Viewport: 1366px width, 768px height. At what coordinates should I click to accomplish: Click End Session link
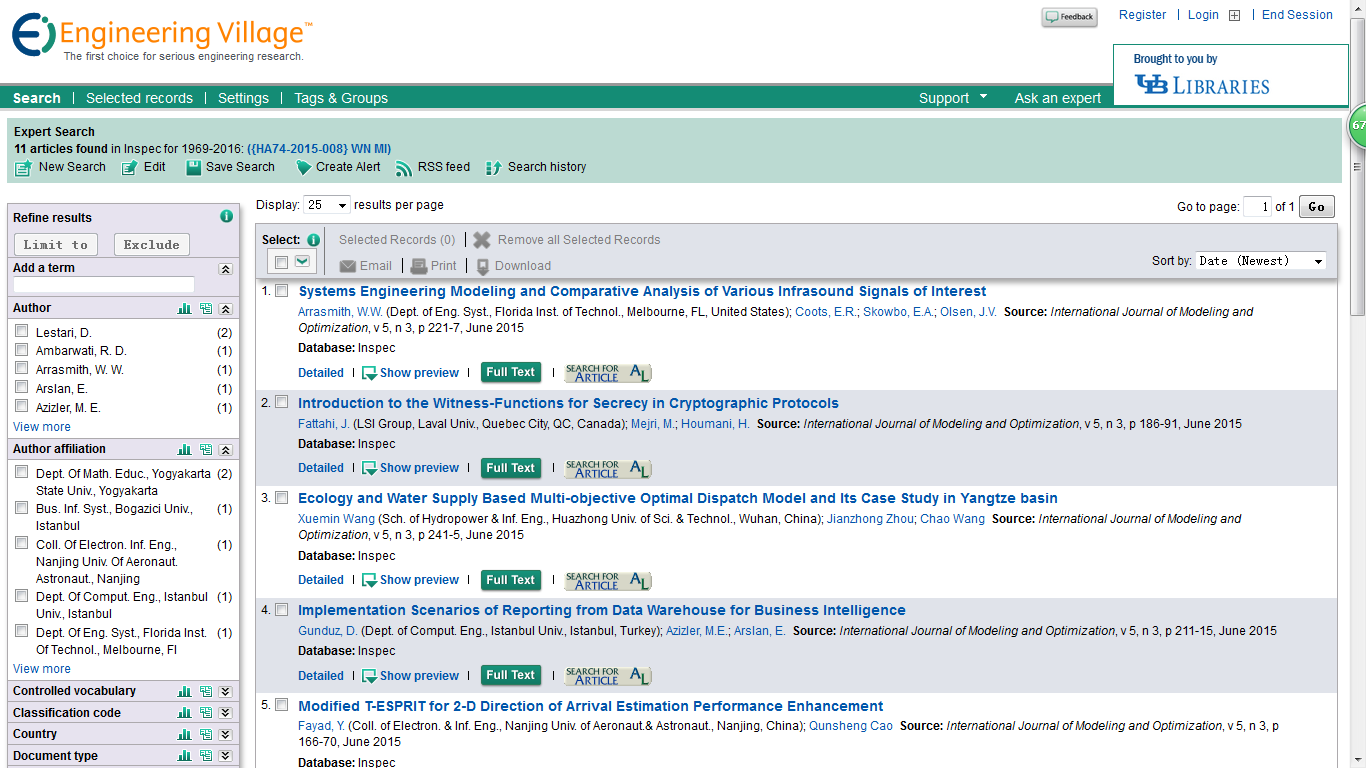click(1297, 15)
